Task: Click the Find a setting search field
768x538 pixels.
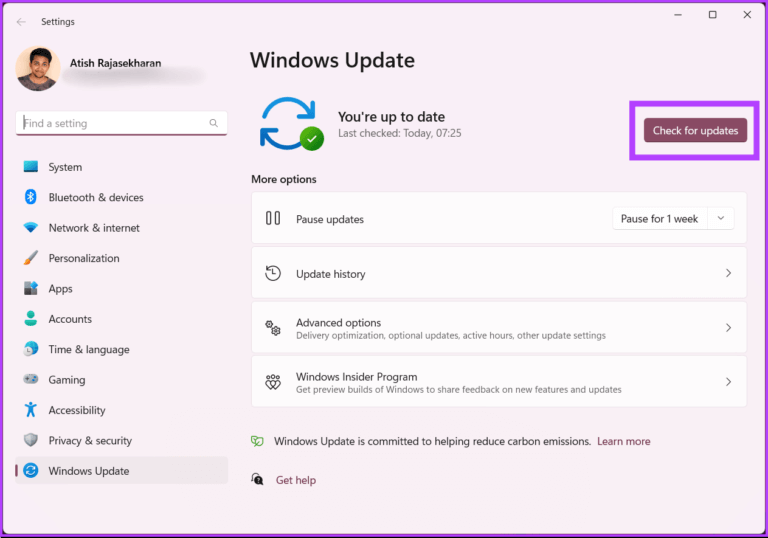Action: pos(121,123)
